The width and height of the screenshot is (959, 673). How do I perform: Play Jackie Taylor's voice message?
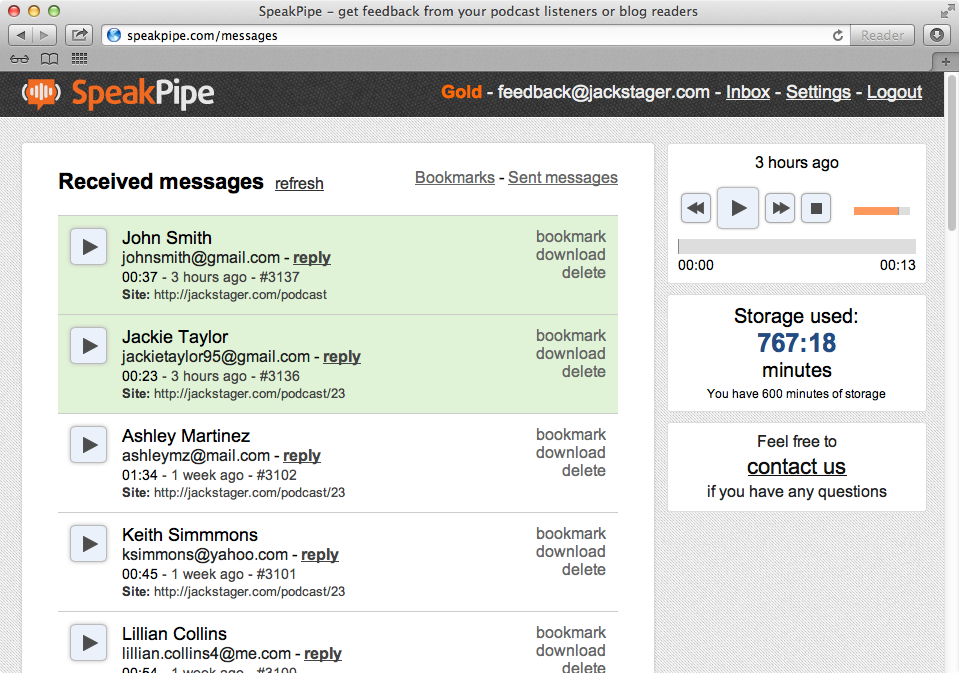click(x=89, y=346)
